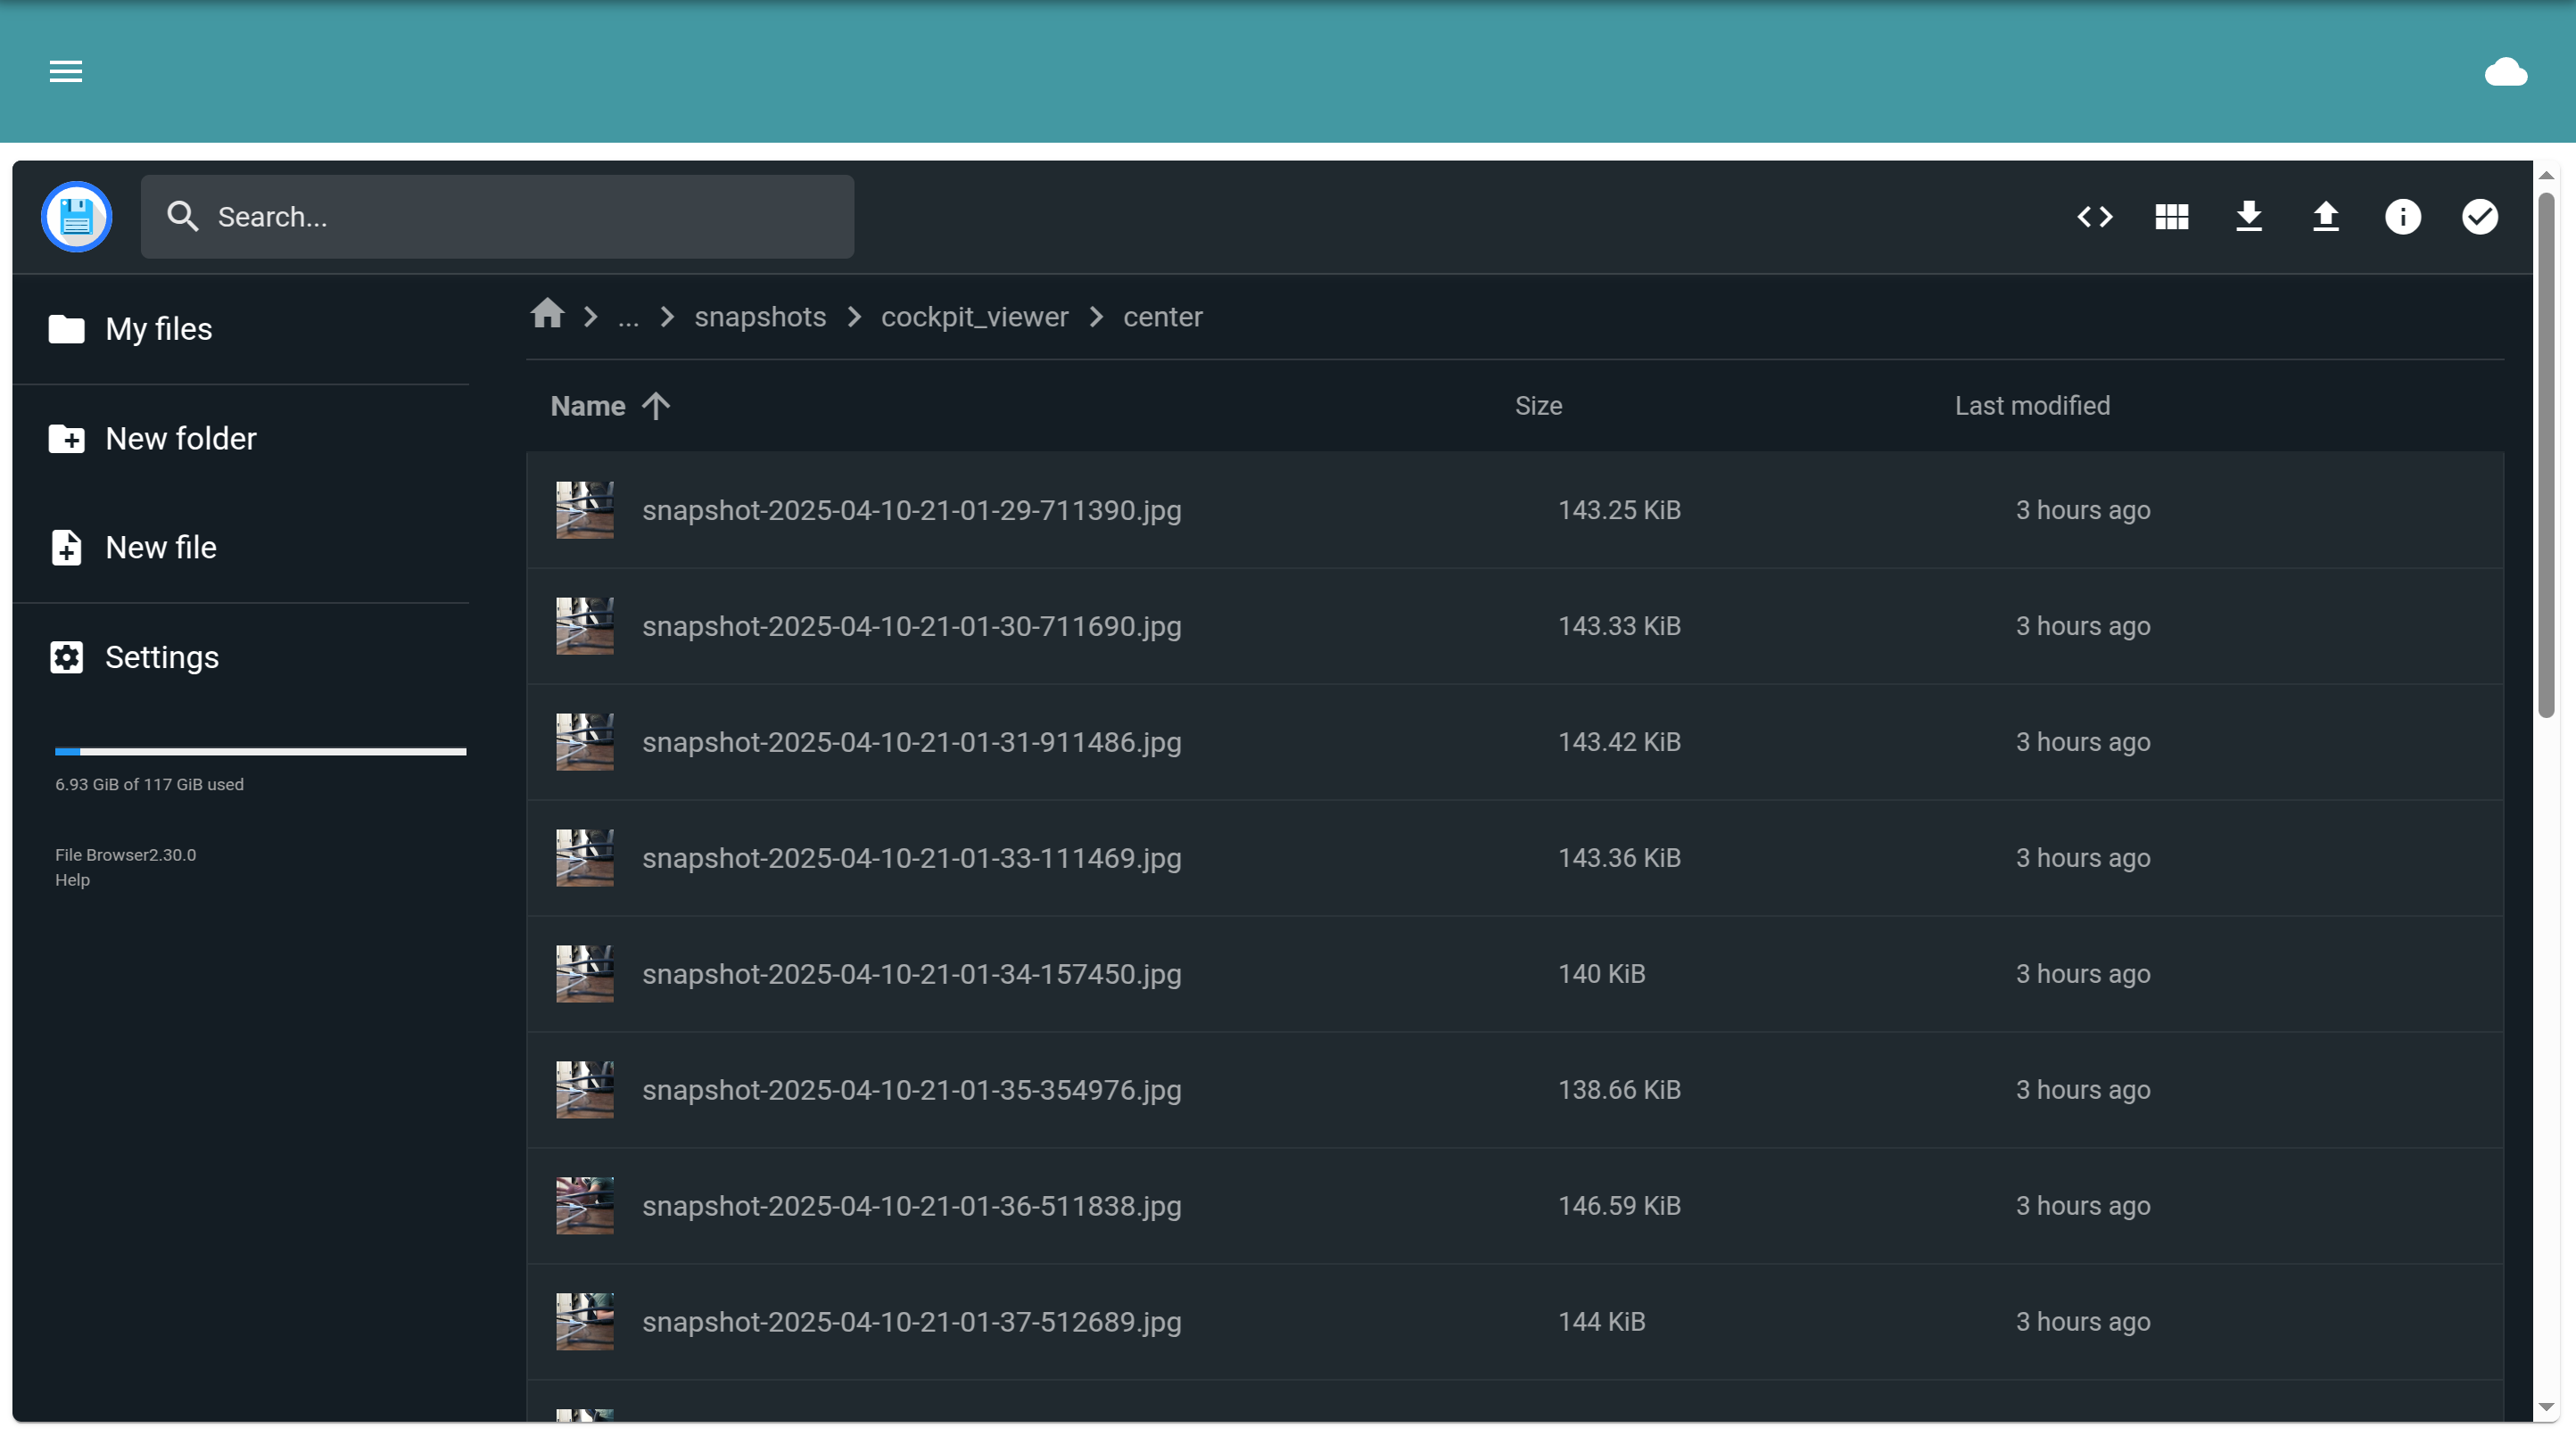Viewport: 2576px width, 1436px height.
Task: Show file info icon
Action: tap(2402, 217)
